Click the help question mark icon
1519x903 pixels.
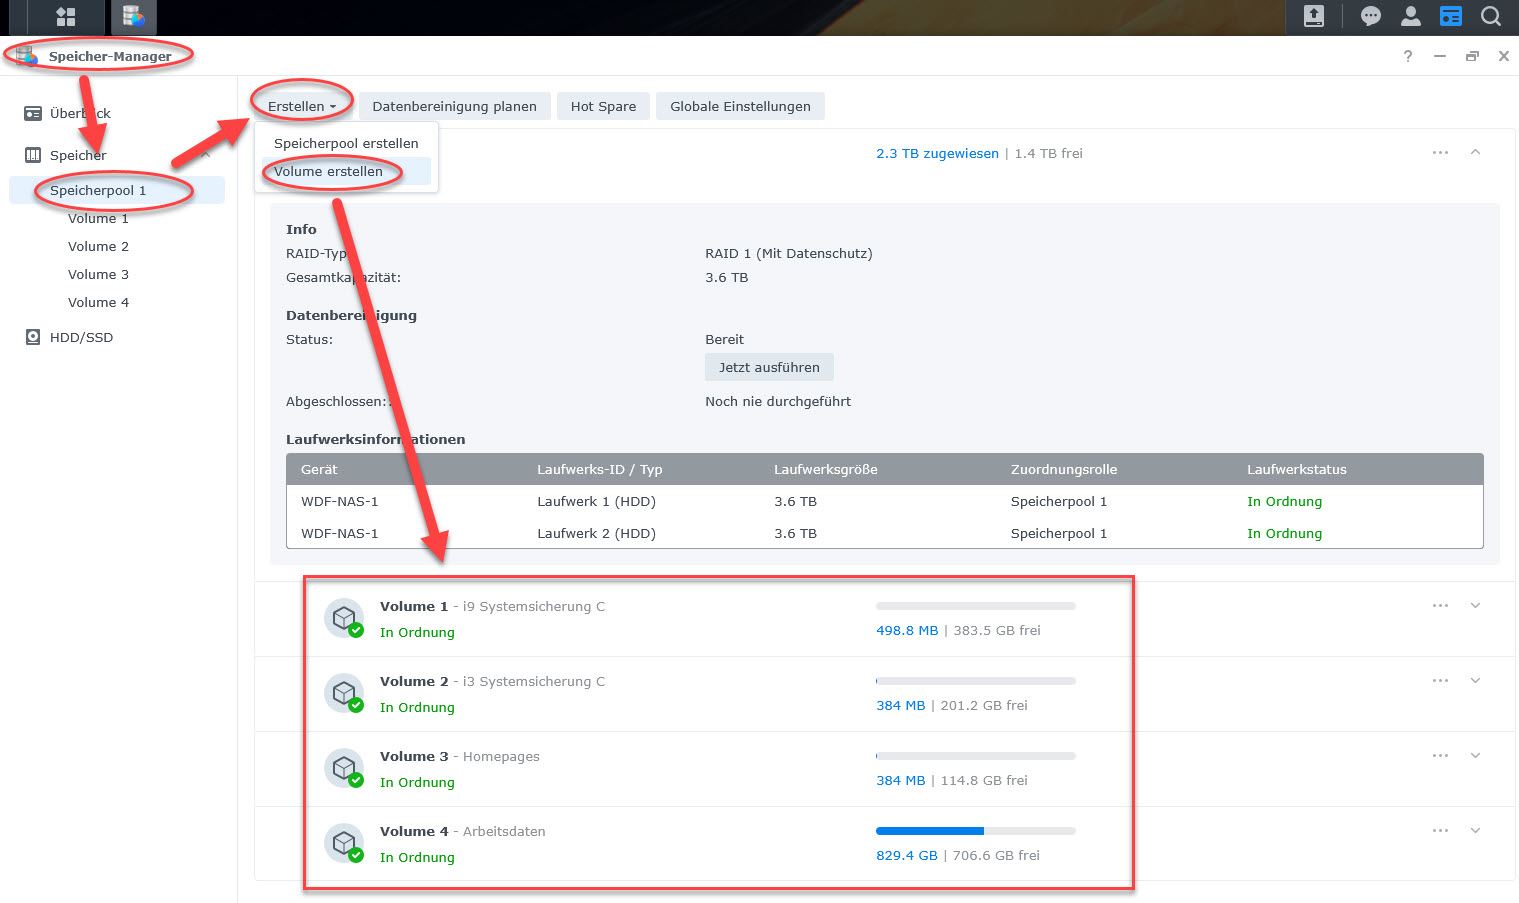pyautogui.click(x=1408, y=56)
